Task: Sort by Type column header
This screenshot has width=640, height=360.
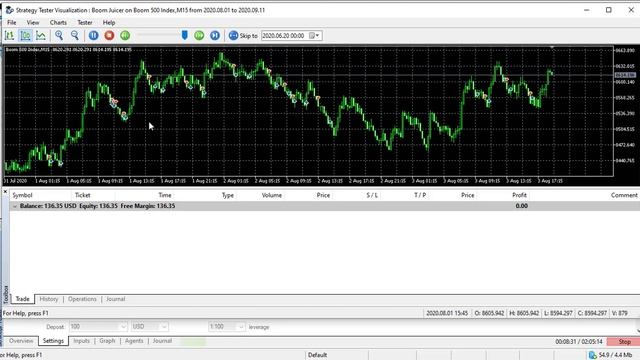Action: 228,195
